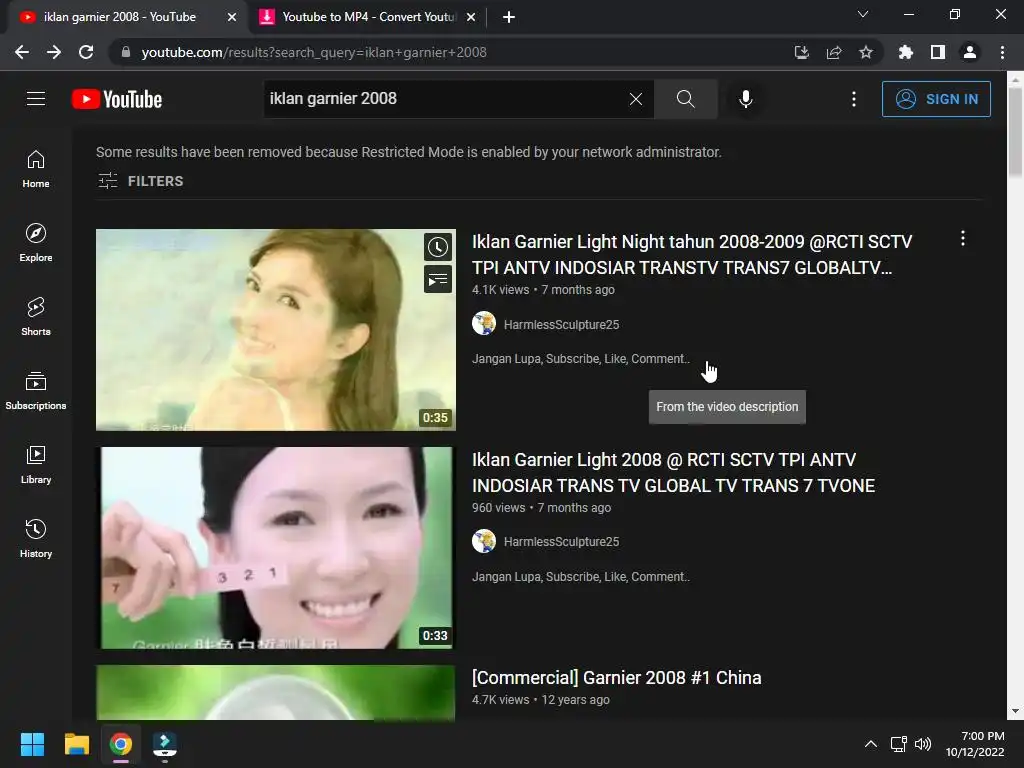1024x768 pixels.
Task: Toggle Chrome side panel
Action: point(938,52)
